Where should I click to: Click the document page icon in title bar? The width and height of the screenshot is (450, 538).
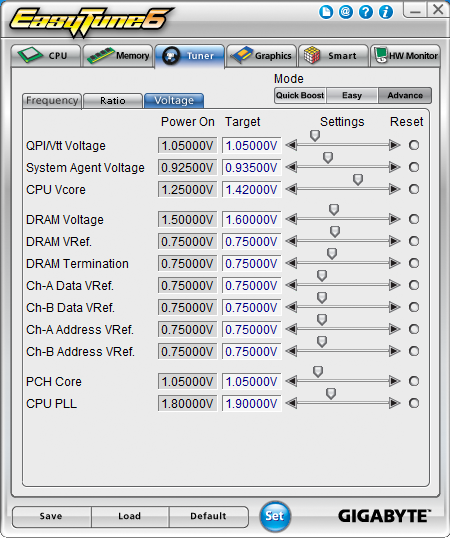click(326, 12)
